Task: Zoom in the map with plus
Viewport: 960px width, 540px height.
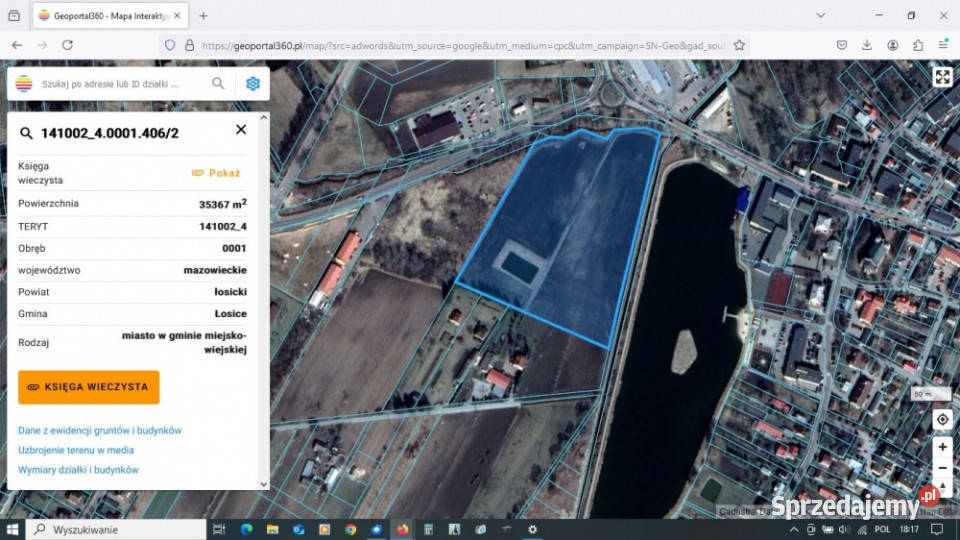Action: (942, 447)
